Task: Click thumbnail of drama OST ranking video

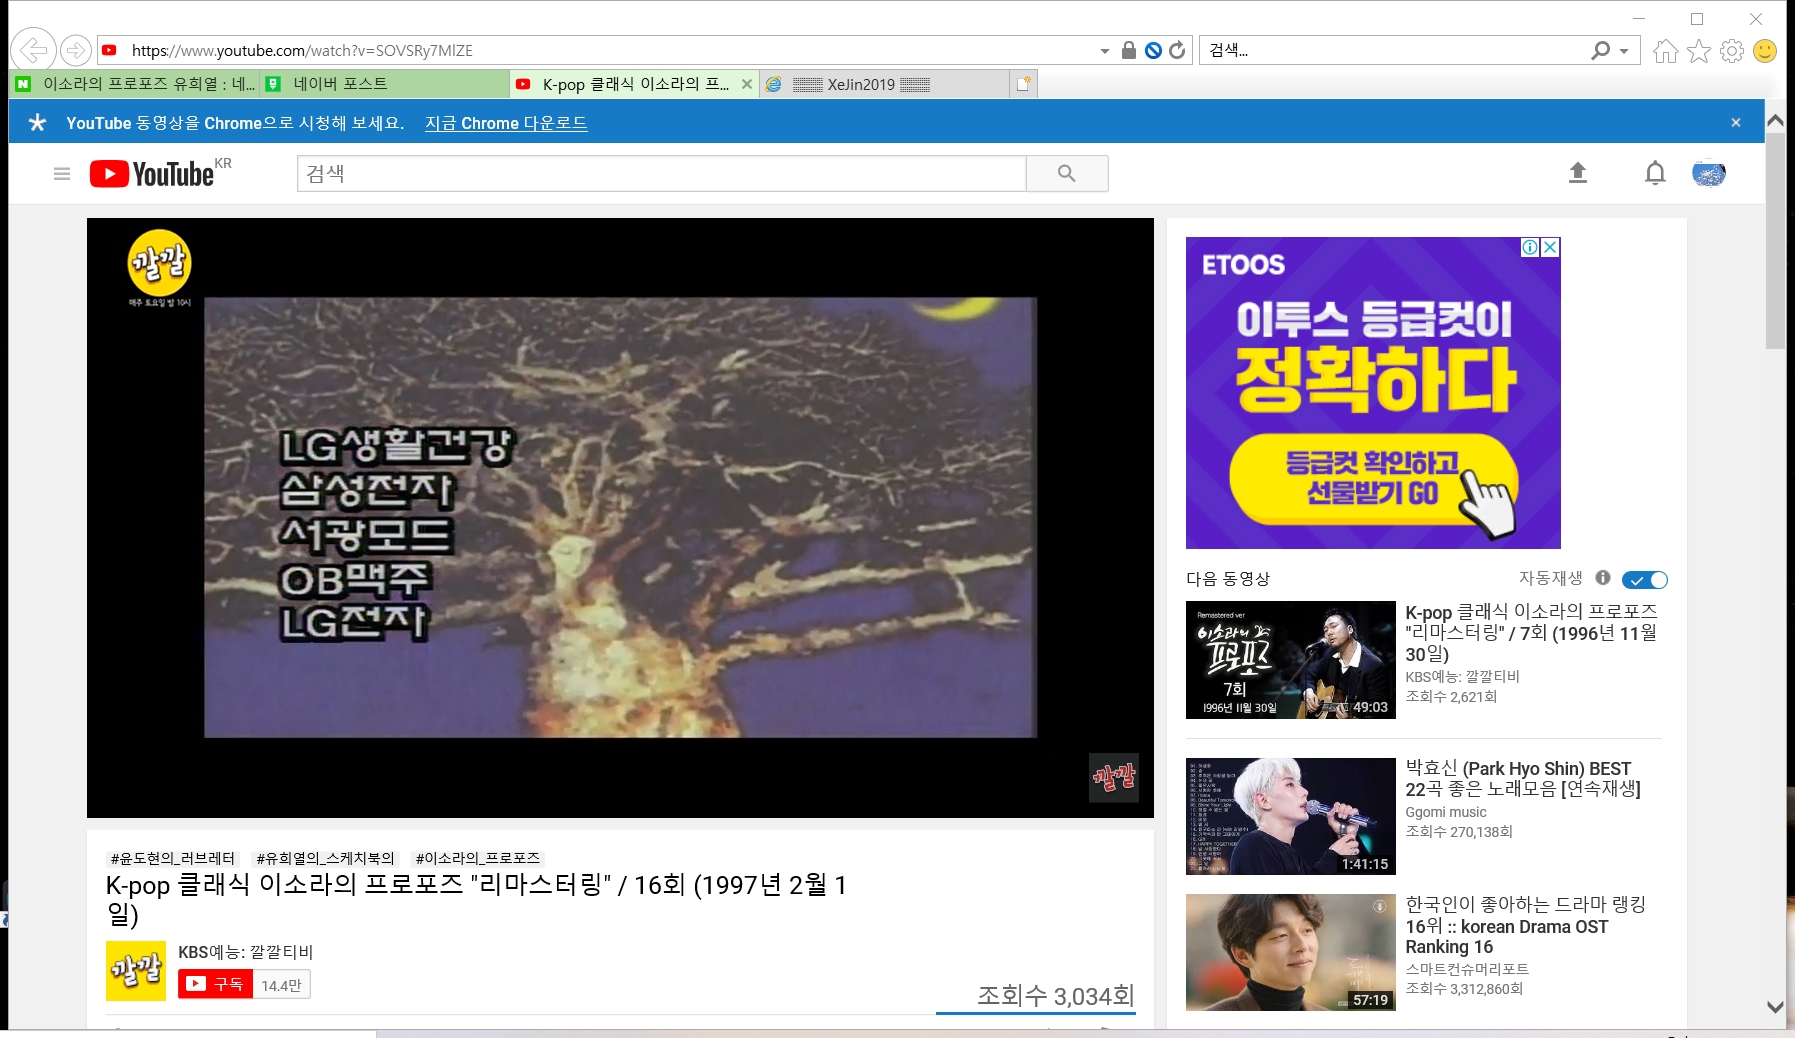Action: 1291,952
